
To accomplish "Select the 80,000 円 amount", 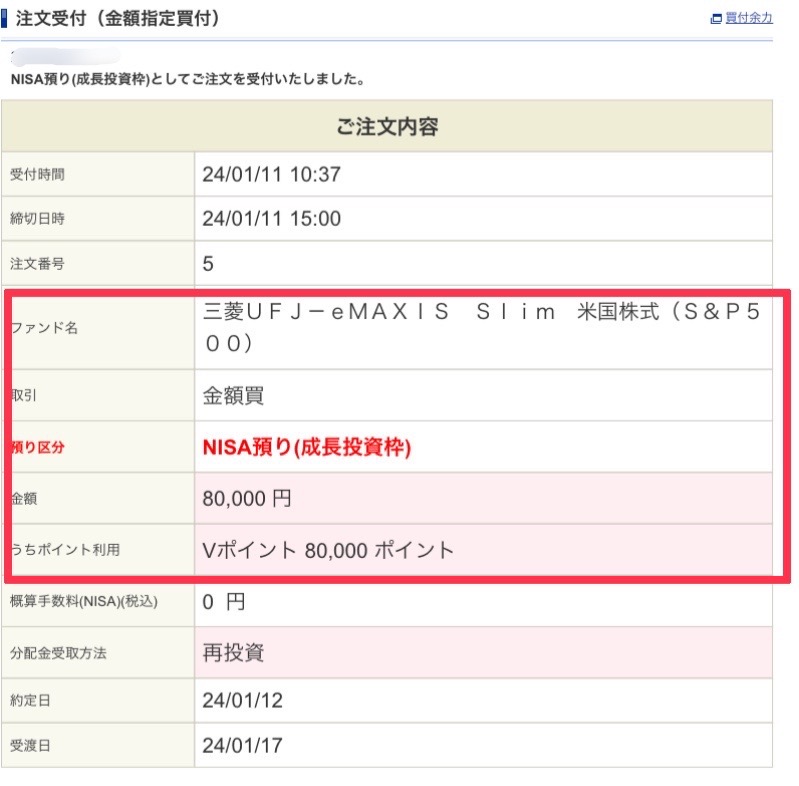I will tap(247, 499).
